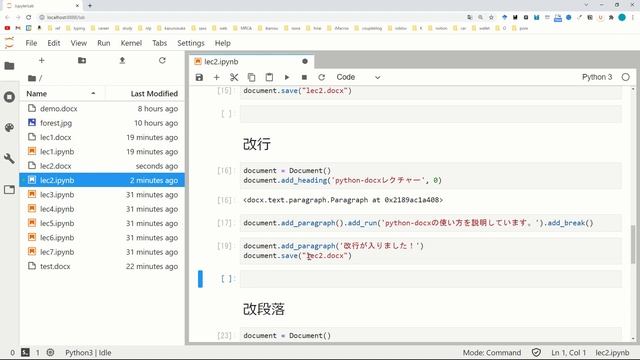The width and height of the screenshot is (640, 360).
Task: Select the lec2.ipynb notebook tab
Action: [251, 61]
